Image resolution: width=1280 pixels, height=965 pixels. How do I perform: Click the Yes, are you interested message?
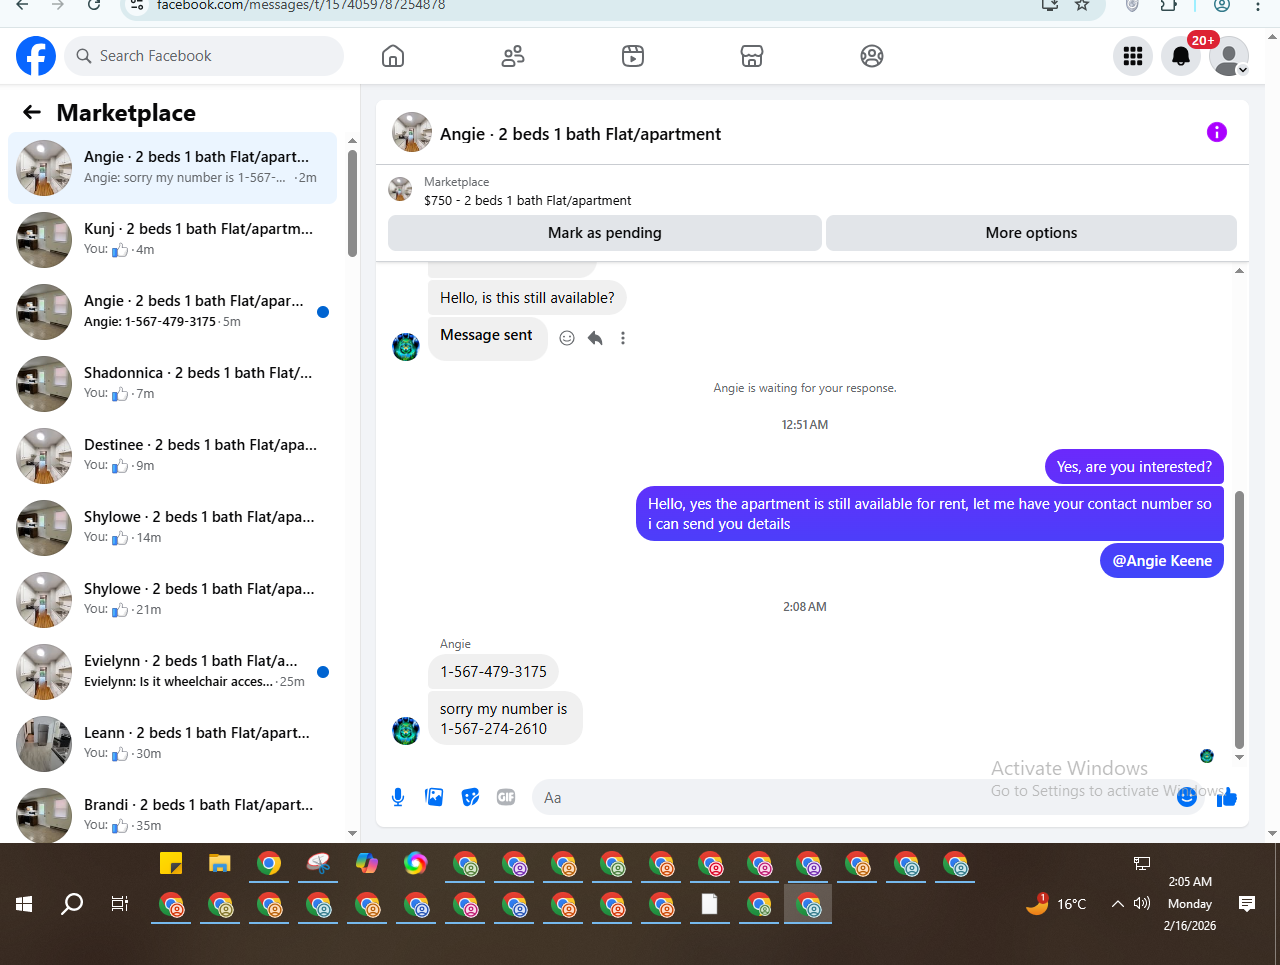coord(1134,467)
